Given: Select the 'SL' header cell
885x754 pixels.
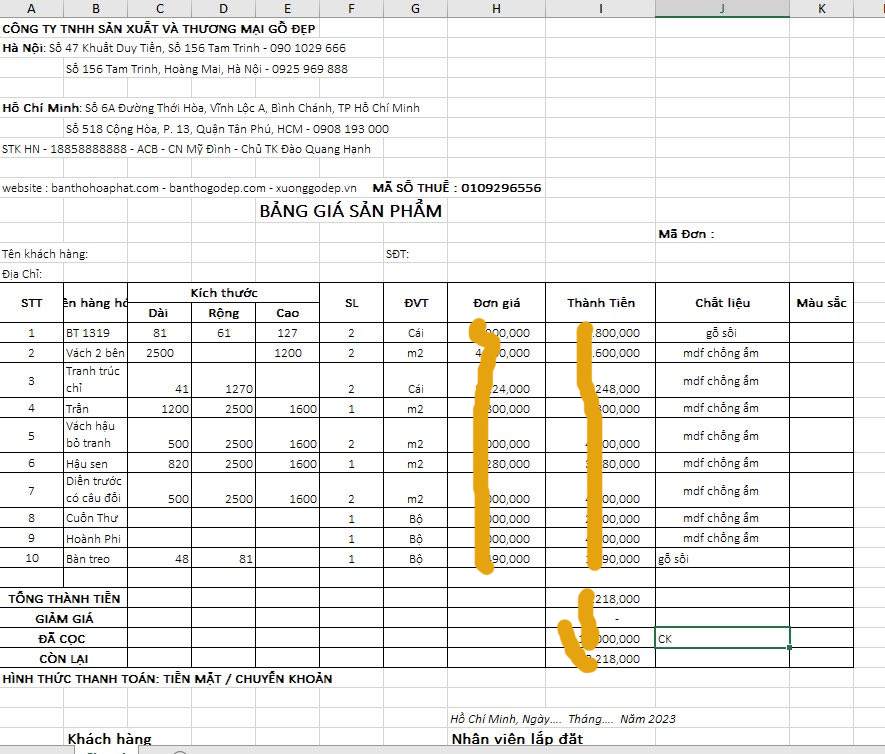Looking at the screenshot, I should tap(351, 303).
